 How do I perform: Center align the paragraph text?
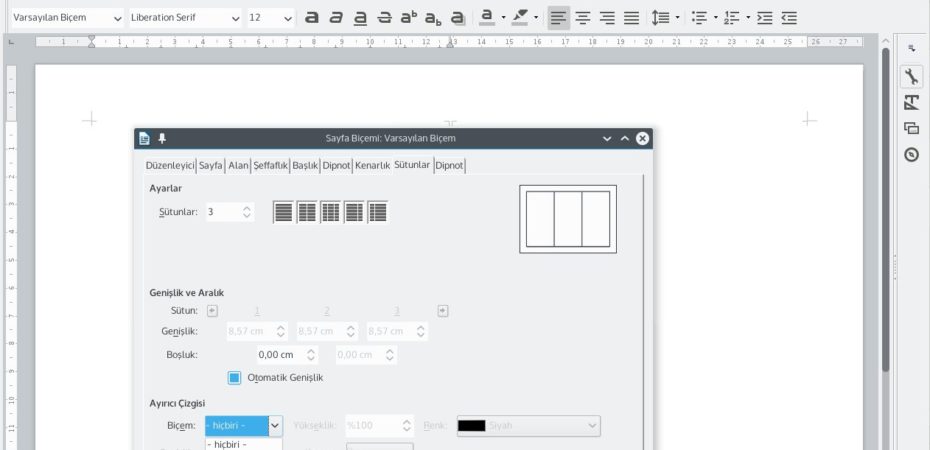coord(582,18)
